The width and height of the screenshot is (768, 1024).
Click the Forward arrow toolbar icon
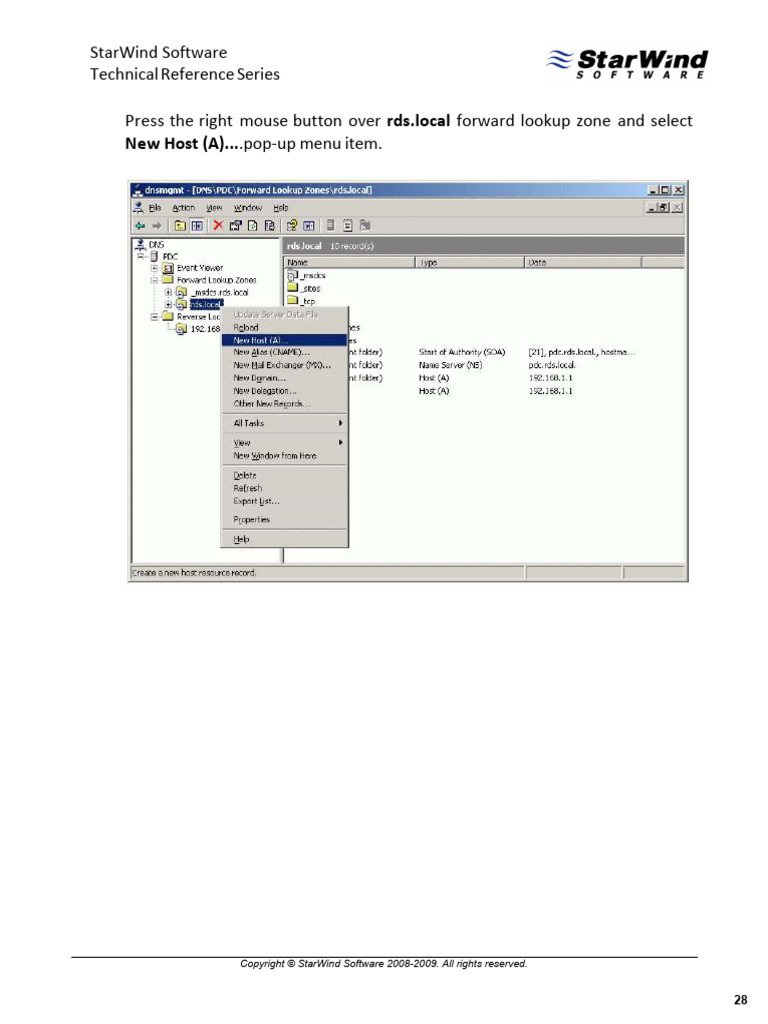(x=157, y=226)
